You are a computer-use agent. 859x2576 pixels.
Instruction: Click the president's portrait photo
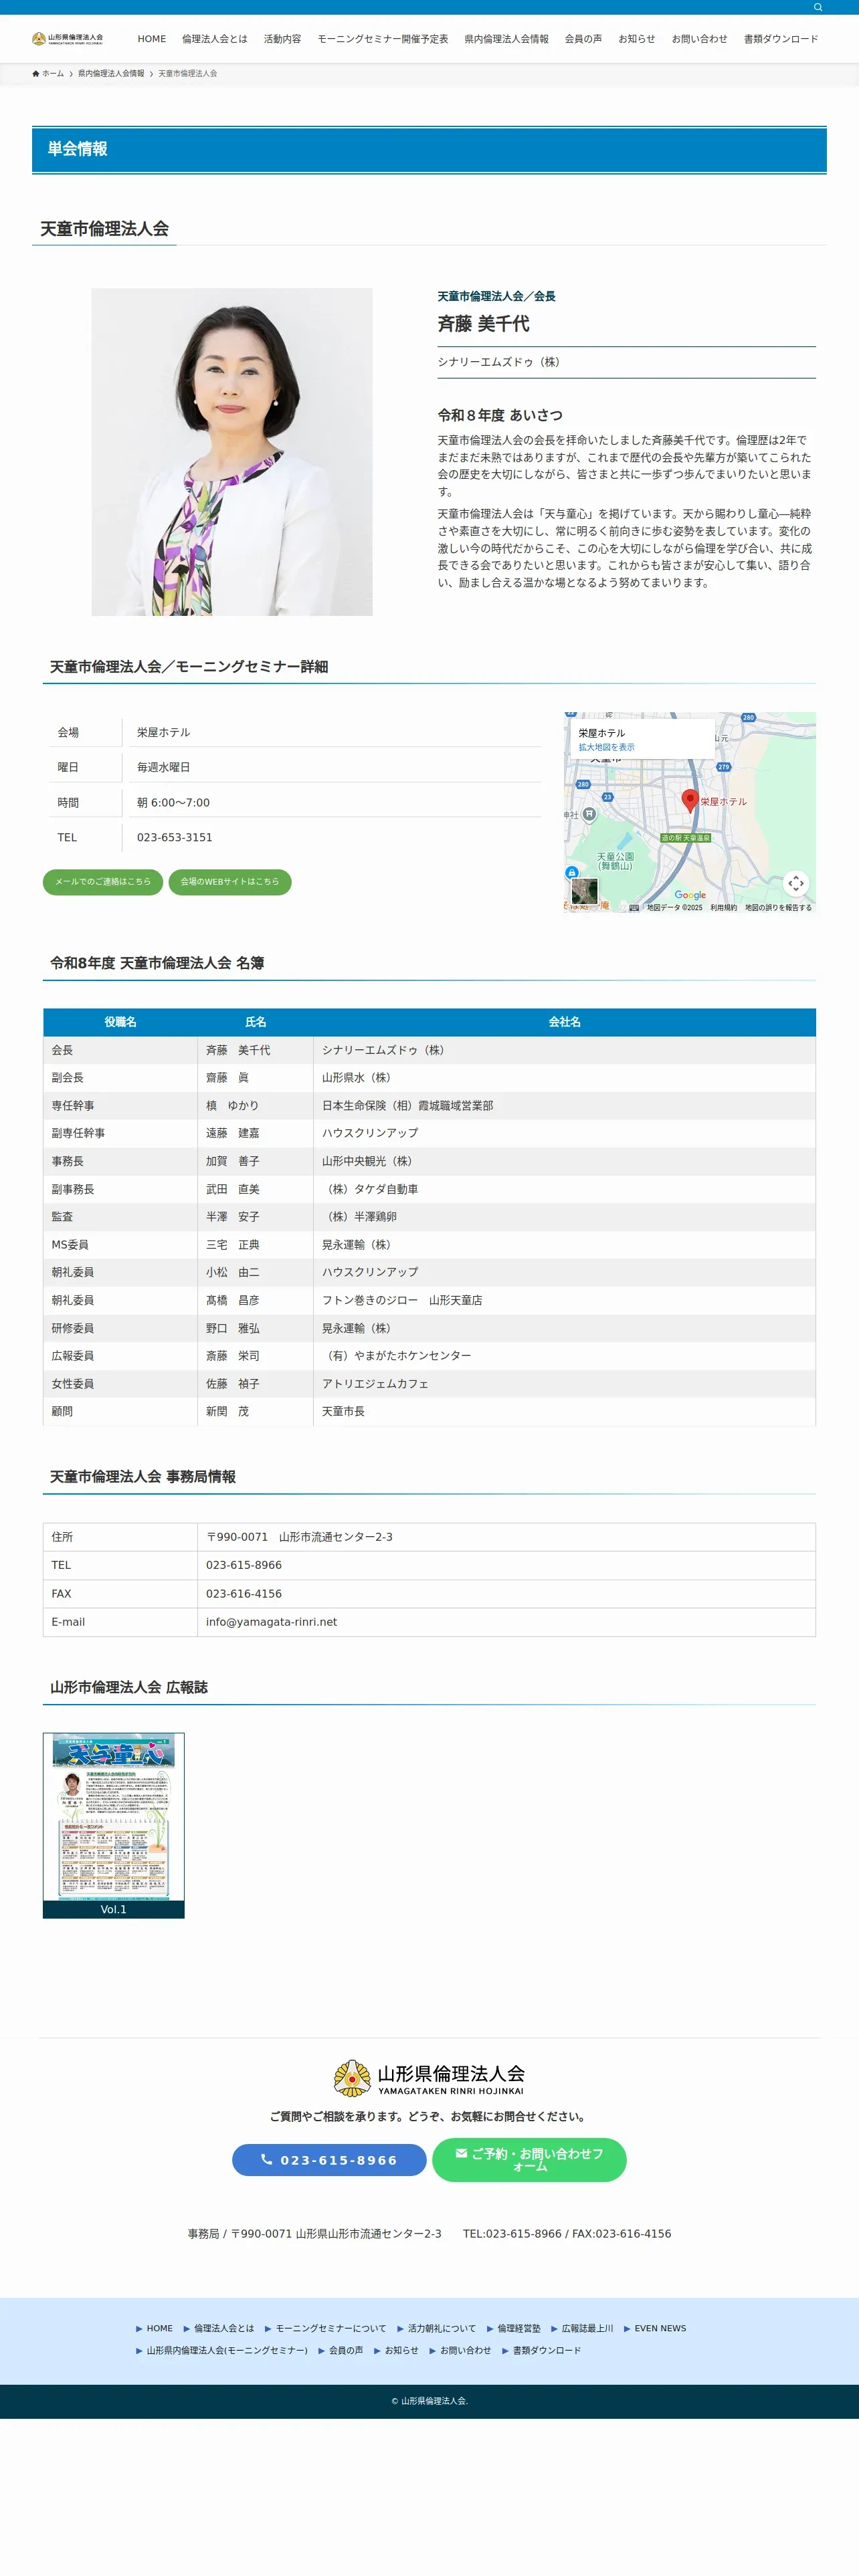232,452
